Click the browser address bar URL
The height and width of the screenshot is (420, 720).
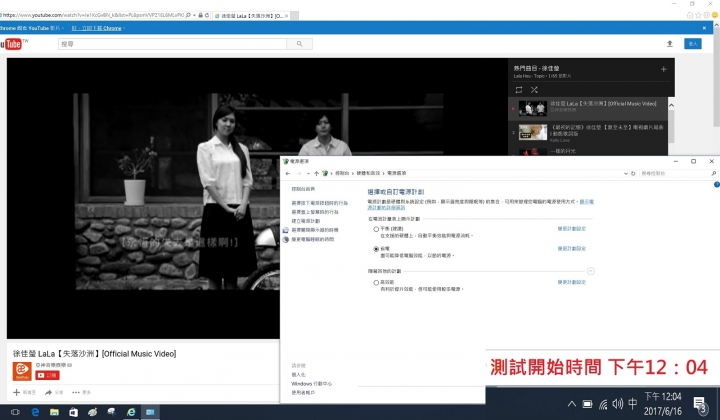click(92, 15)
